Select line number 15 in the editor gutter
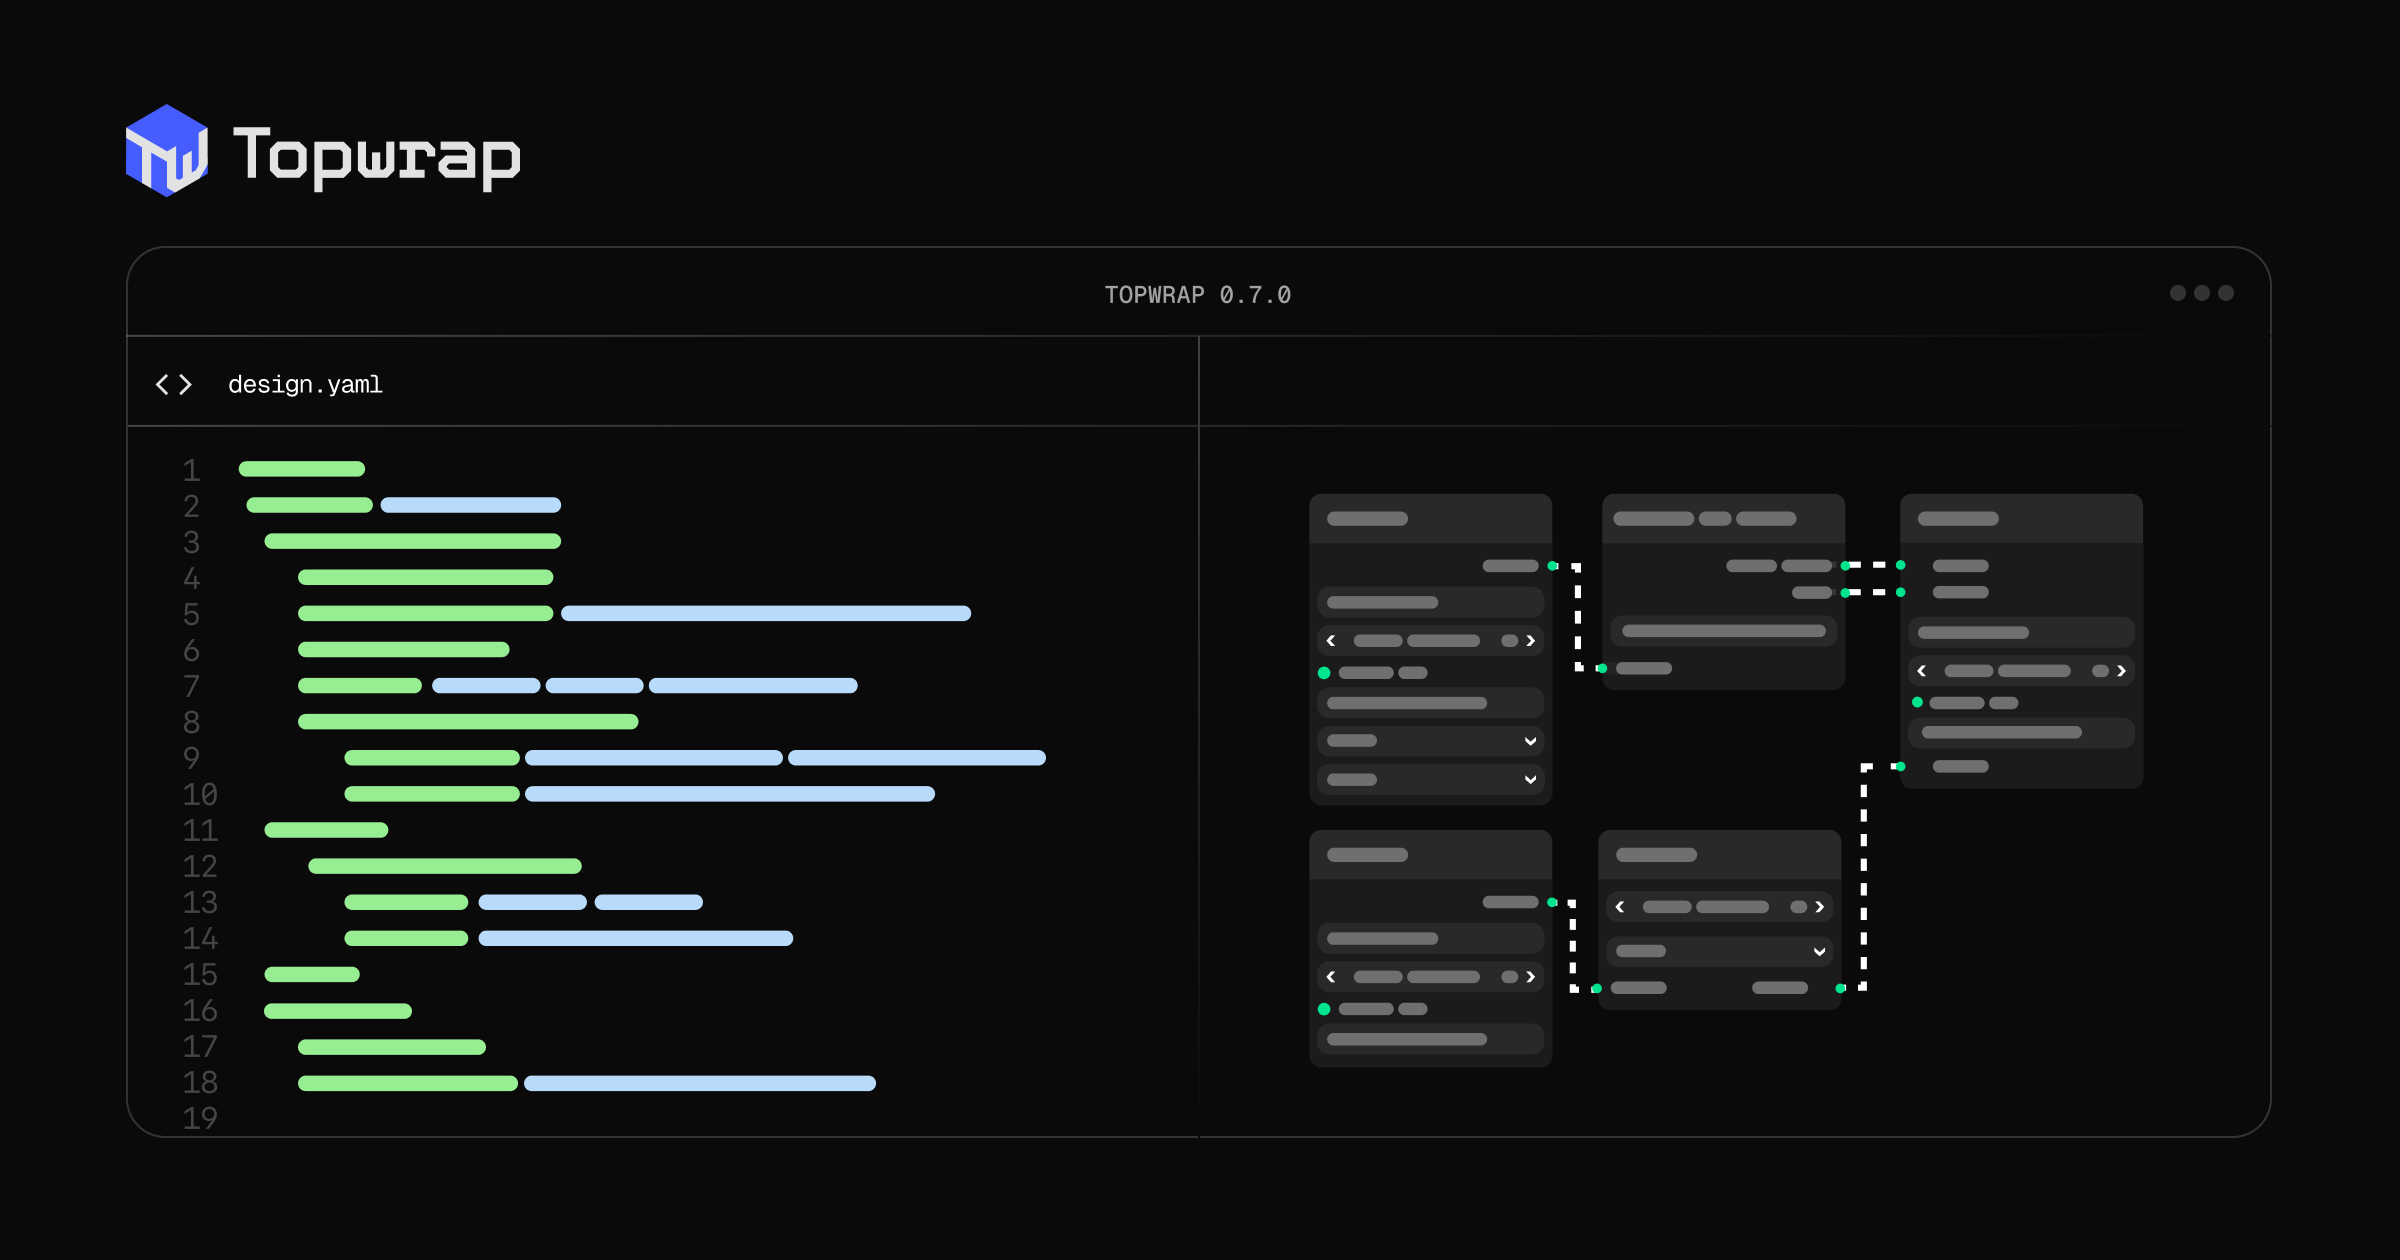2400x1260 pixels. point(200,973)
